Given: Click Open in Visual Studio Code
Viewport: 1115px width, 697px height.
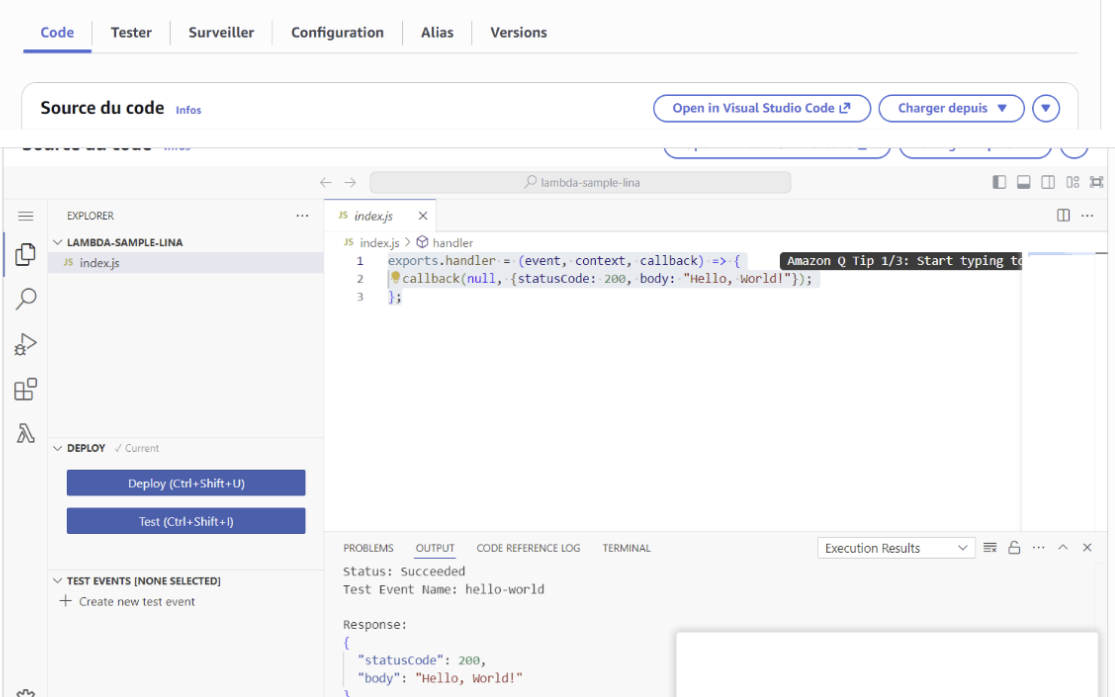Looking at the screenshot, I should tap(761, 108).
